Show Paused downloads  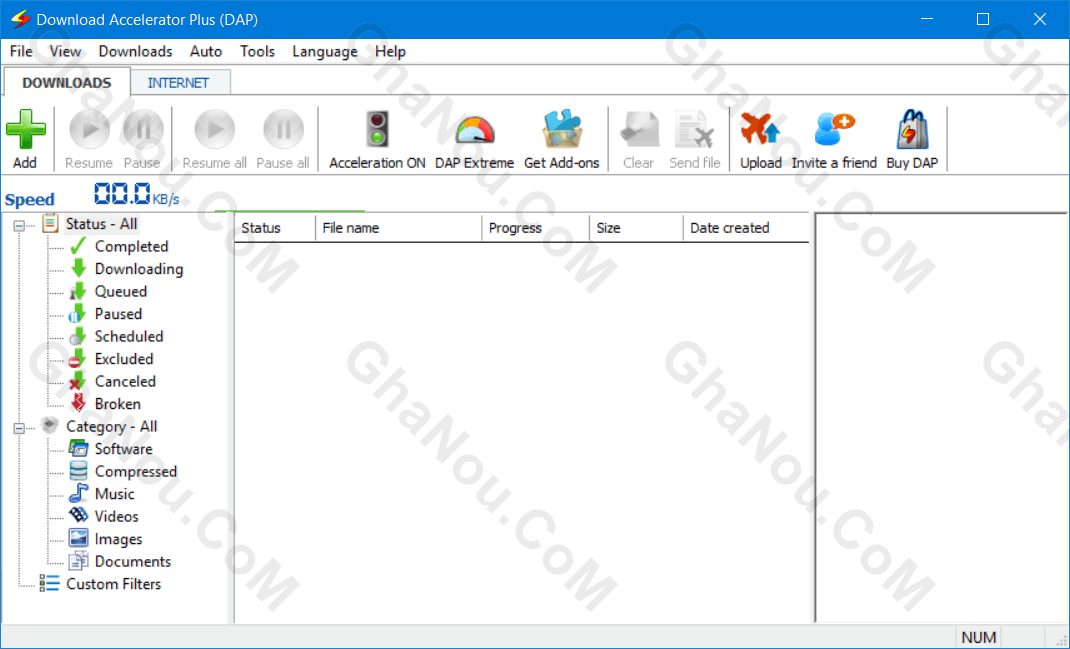click(x=118, y=314)
